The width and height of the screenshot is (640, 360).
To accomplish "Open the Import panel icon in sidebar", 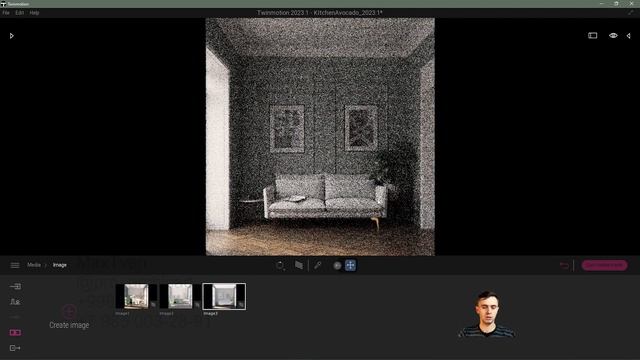I will (x=15, y=287).
